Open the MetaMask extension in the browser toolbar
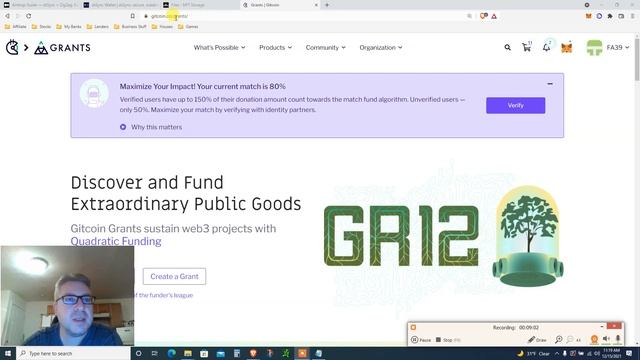 (589, 16)
